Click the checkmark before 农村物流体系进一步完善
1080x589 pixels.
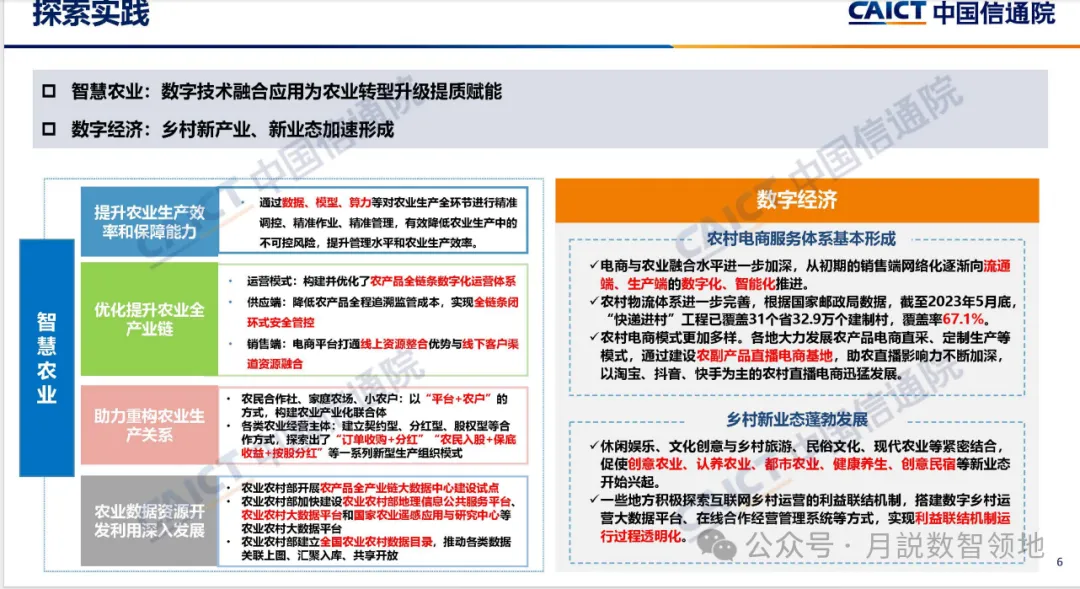click(594, 302)
